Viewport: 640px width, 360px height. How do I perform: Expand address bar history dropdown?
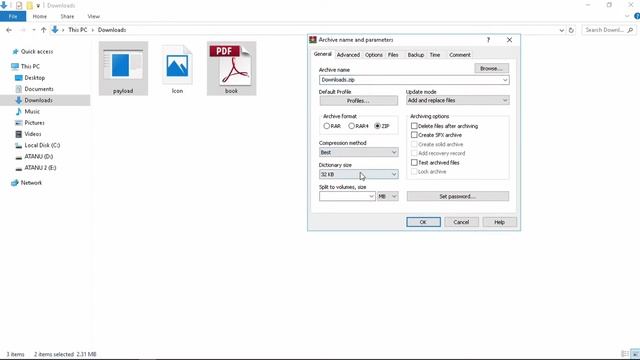coord(562,30)
